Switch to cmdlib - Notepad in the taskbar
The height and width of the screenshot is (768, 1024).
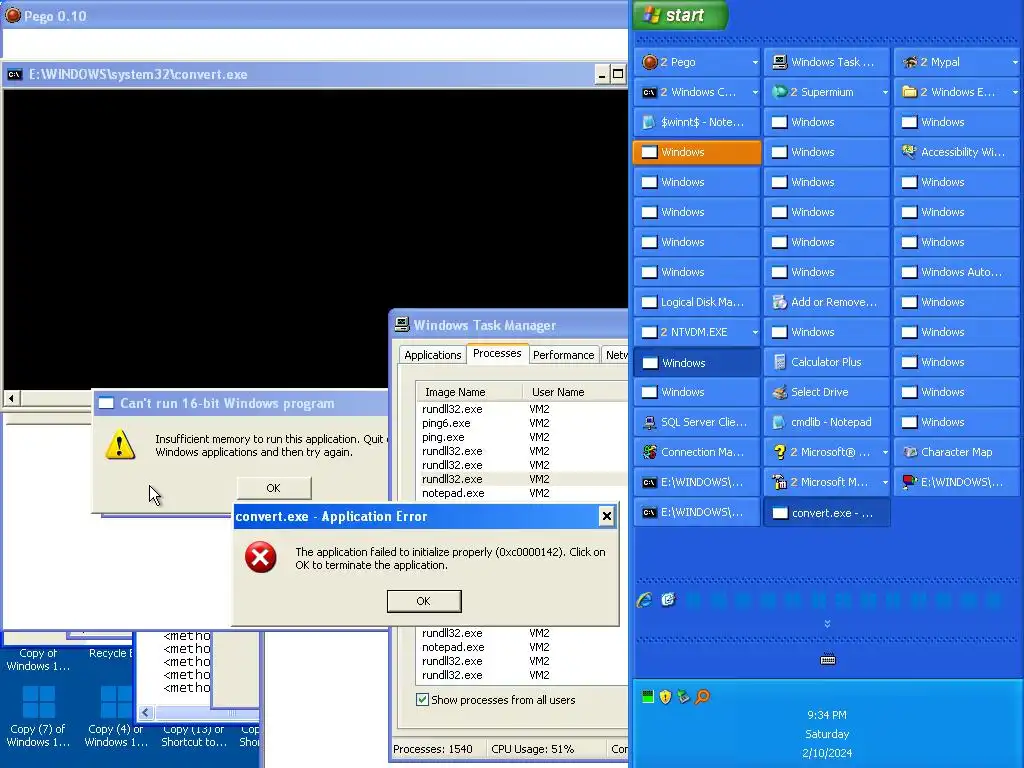826,423
